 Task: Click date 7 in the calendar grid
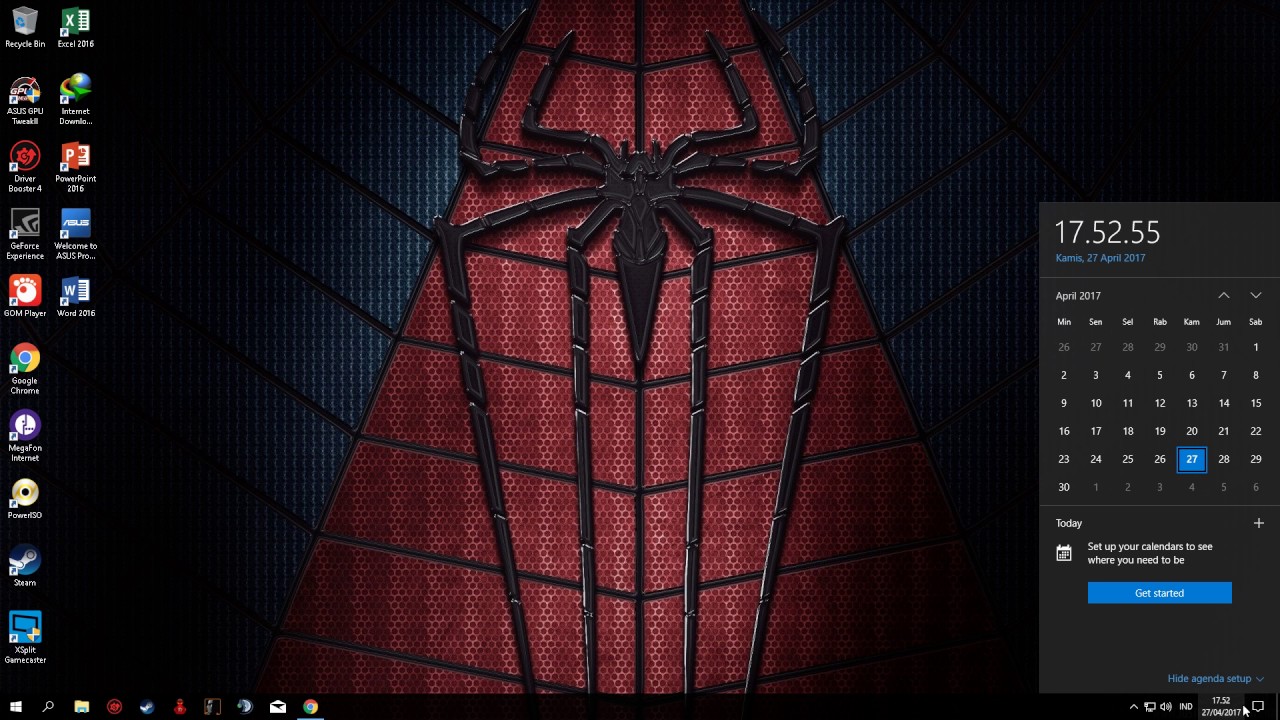(x=1224, y=375)
